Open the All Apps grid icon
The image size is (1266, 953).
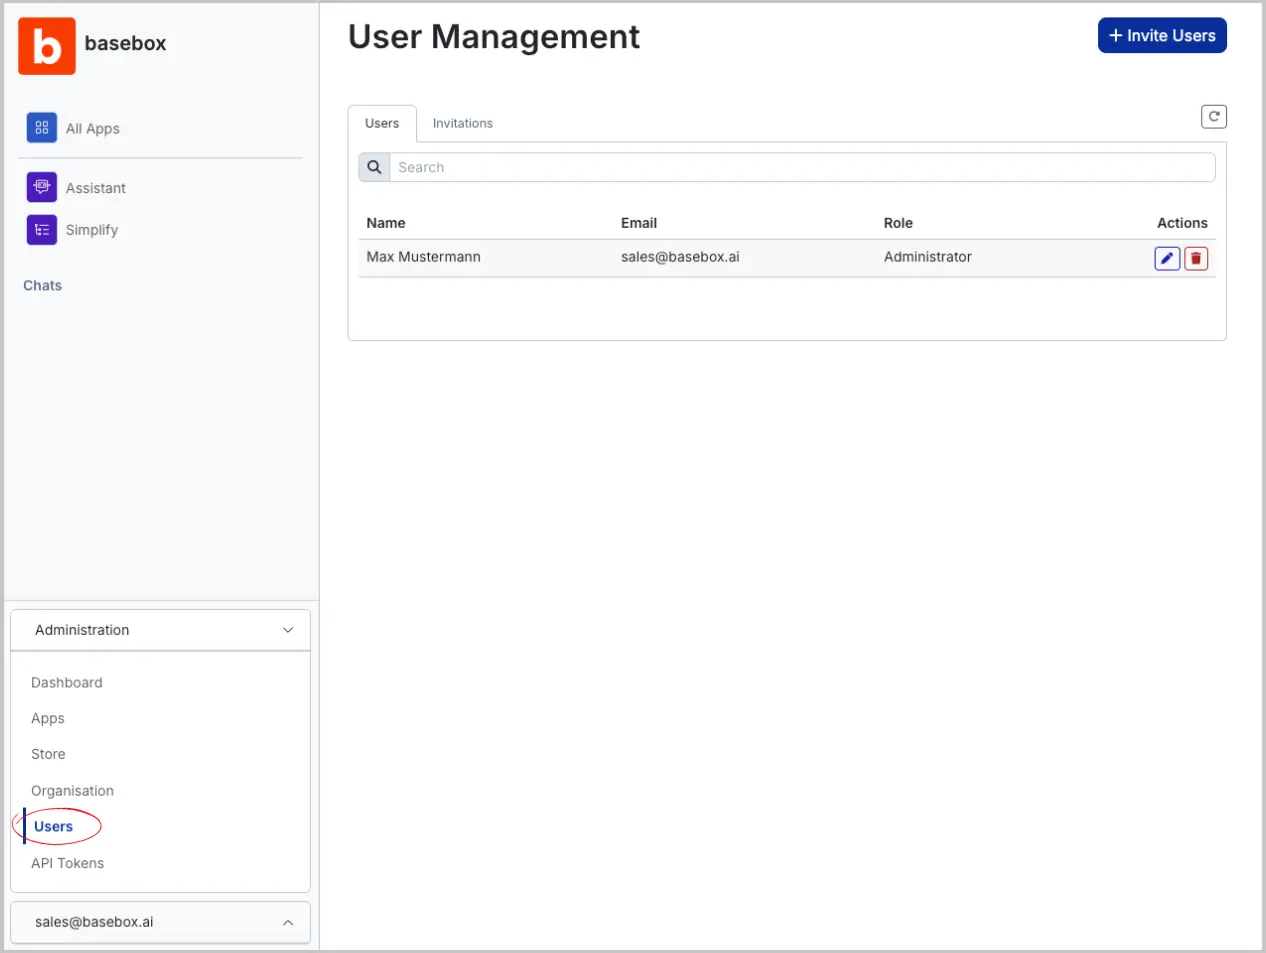click(41, 128)
